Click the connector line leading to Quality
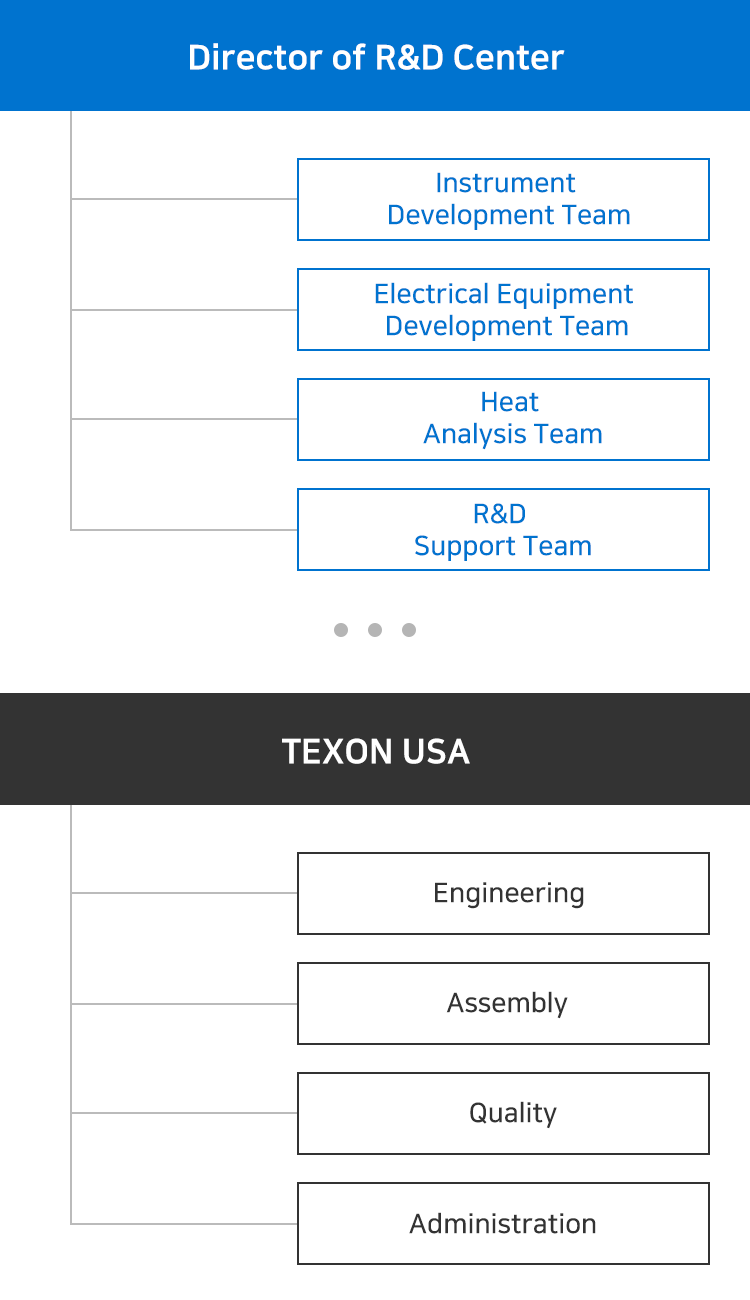750x1300 pixels. [184, 1113]
